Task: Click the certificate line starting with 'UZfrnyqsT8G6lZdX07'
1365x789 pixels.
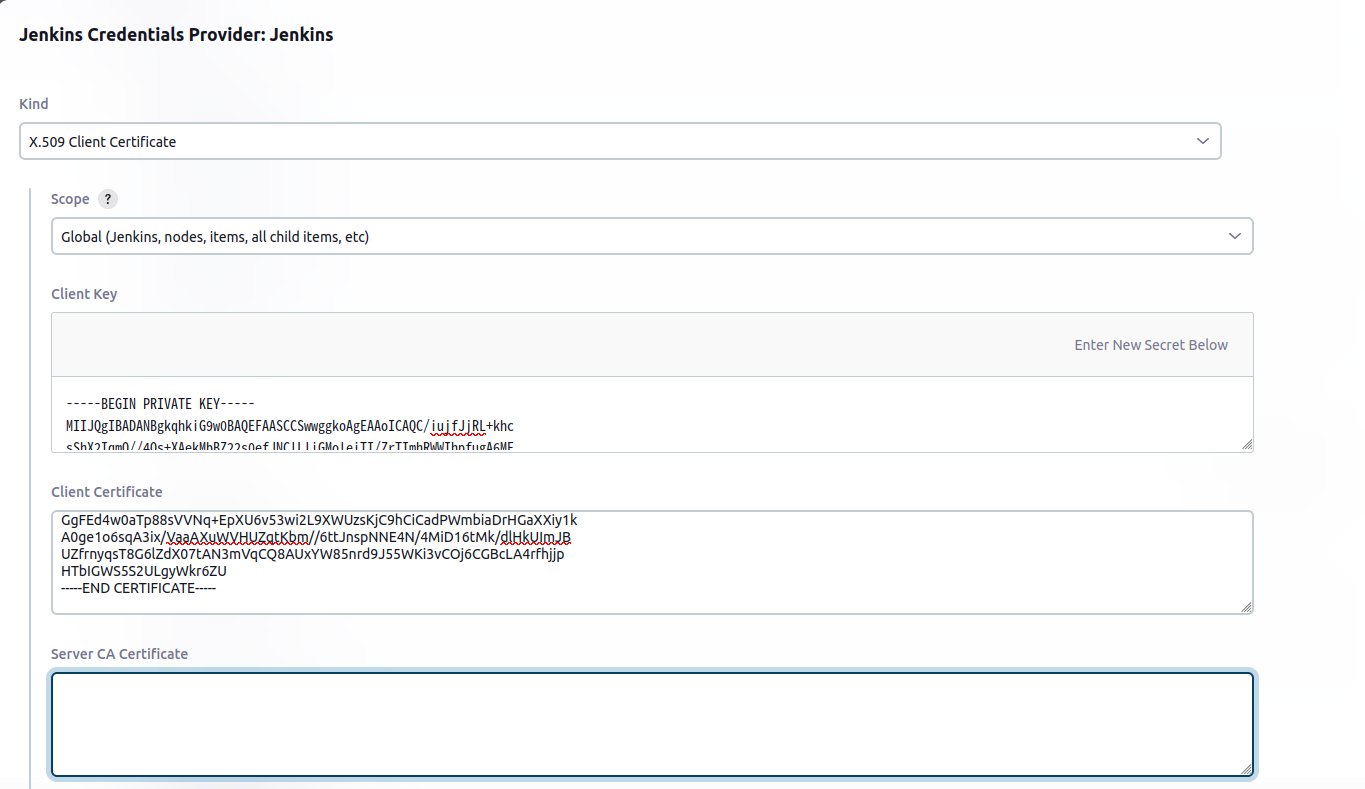Action: tap(313, 554)
